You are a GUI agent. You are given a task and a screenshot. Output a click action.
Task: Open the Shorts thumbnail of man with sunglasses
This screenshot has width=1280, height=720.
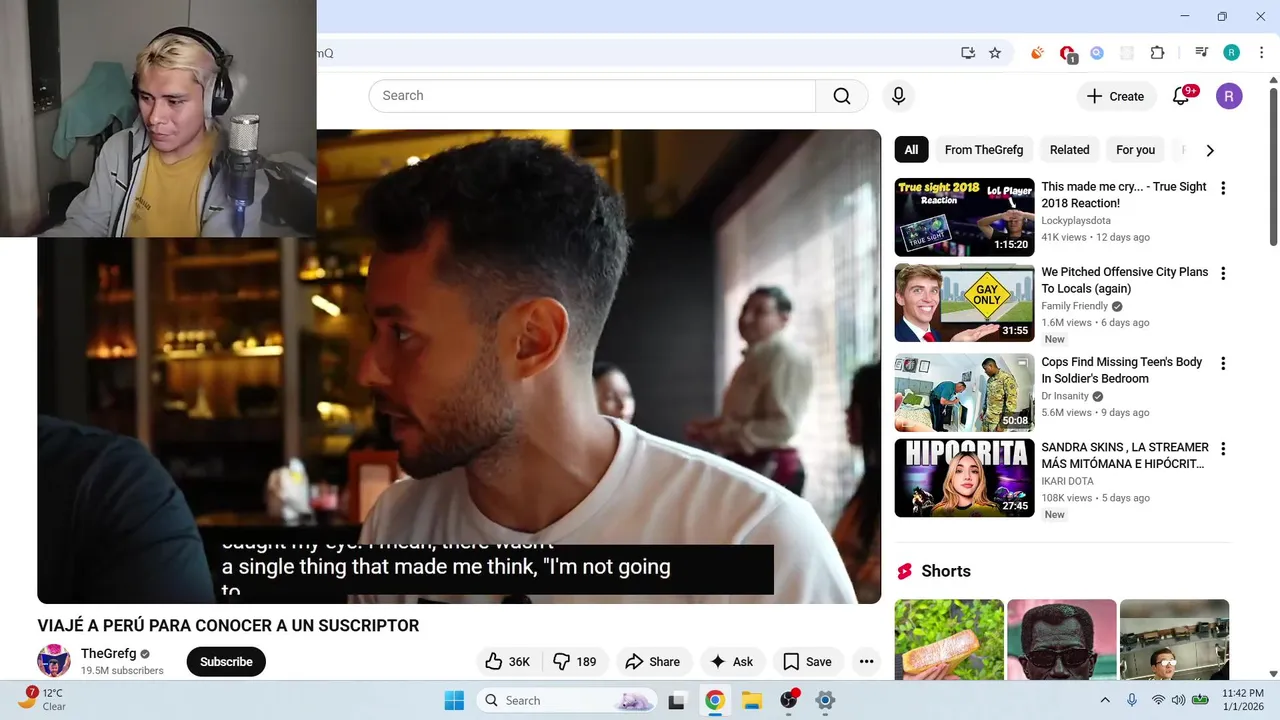click(x=1062, y=639)
